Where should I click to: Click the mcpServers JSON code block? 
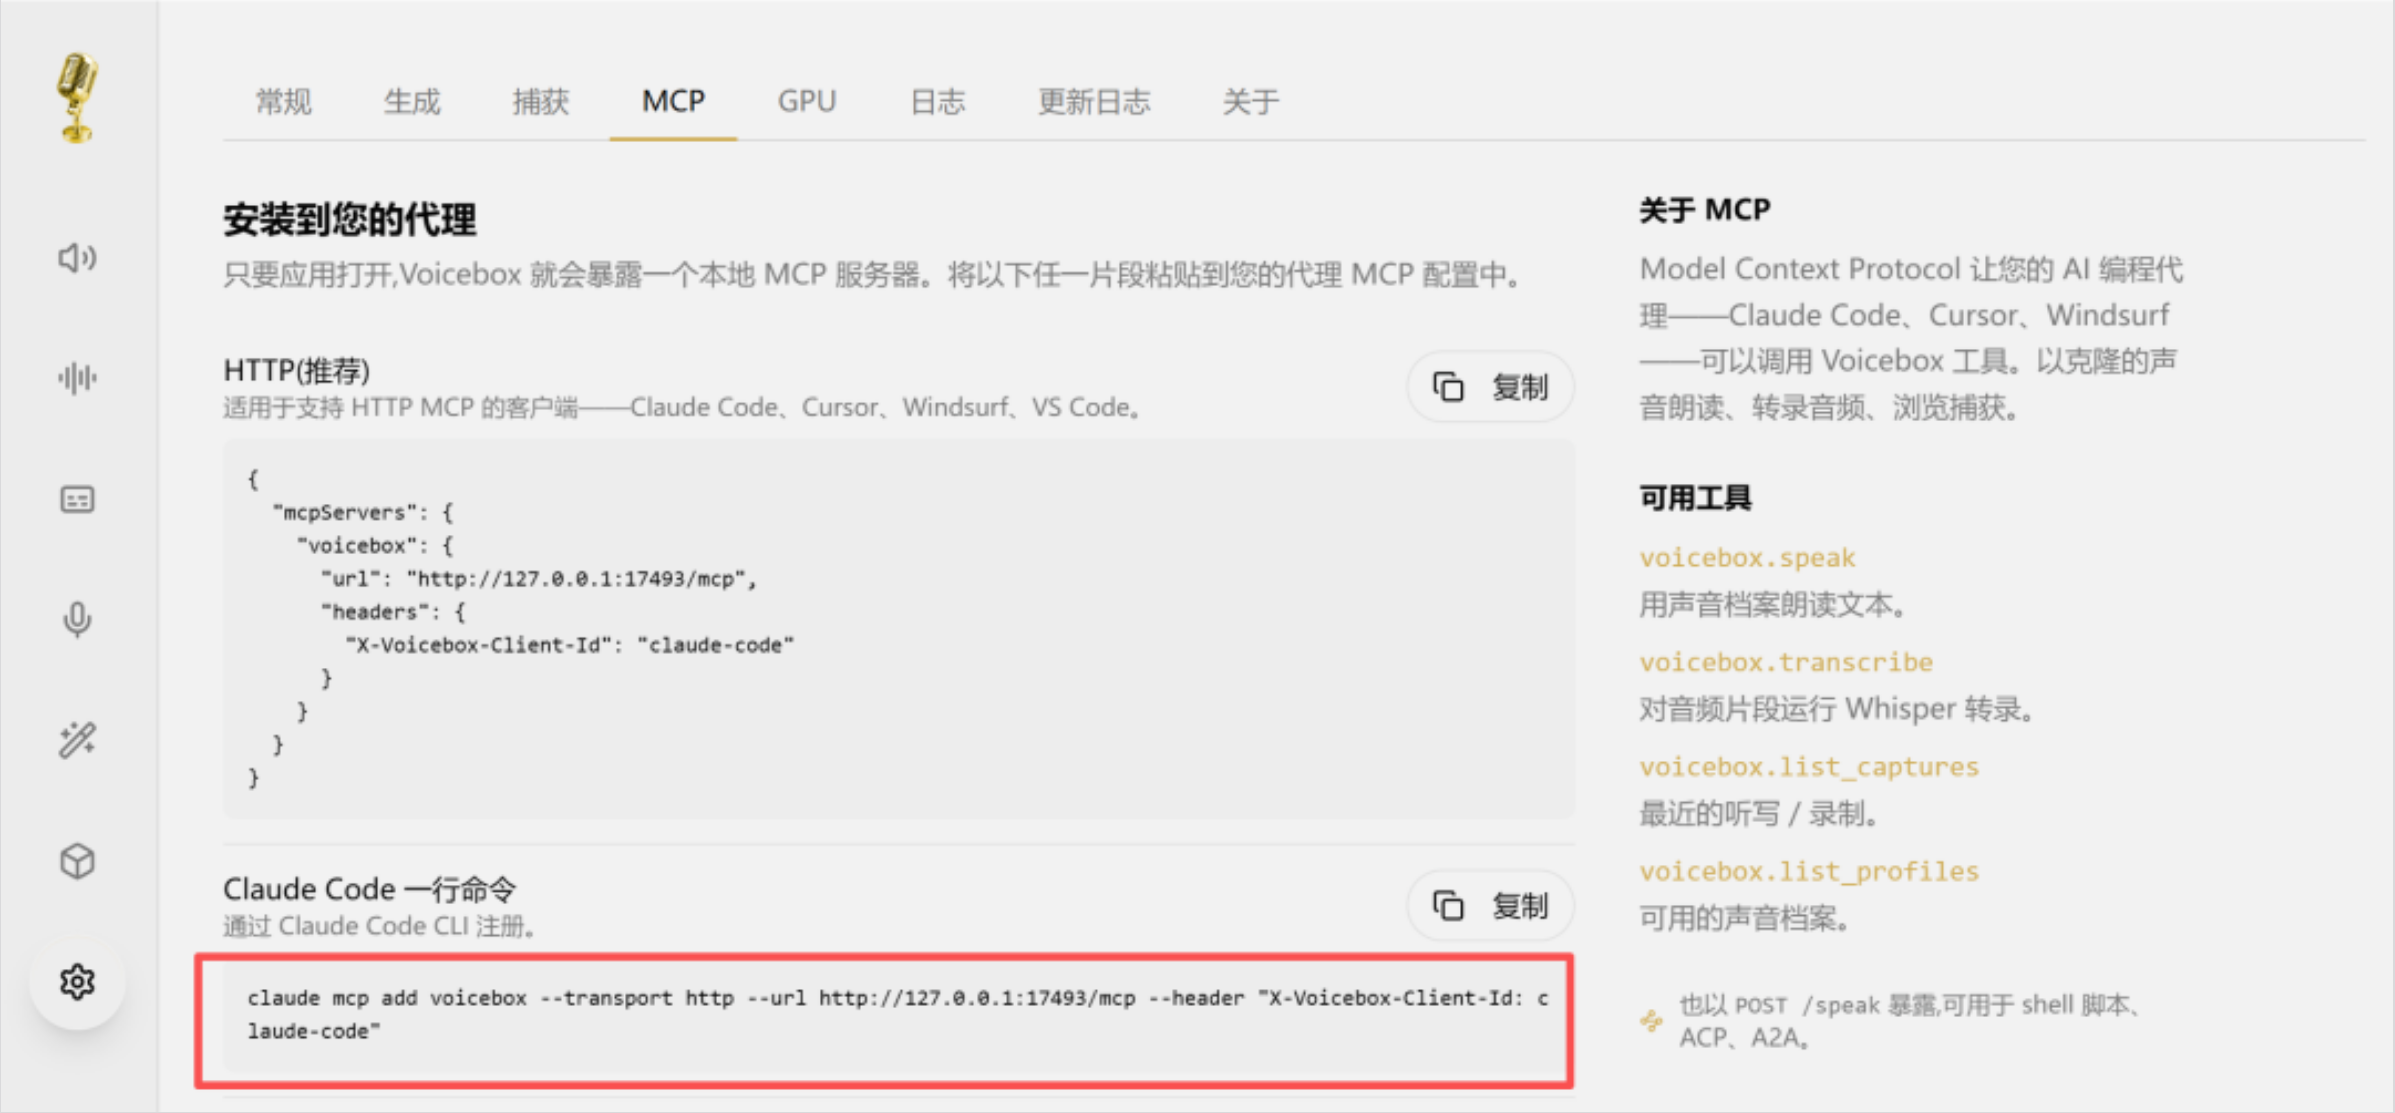898,629
